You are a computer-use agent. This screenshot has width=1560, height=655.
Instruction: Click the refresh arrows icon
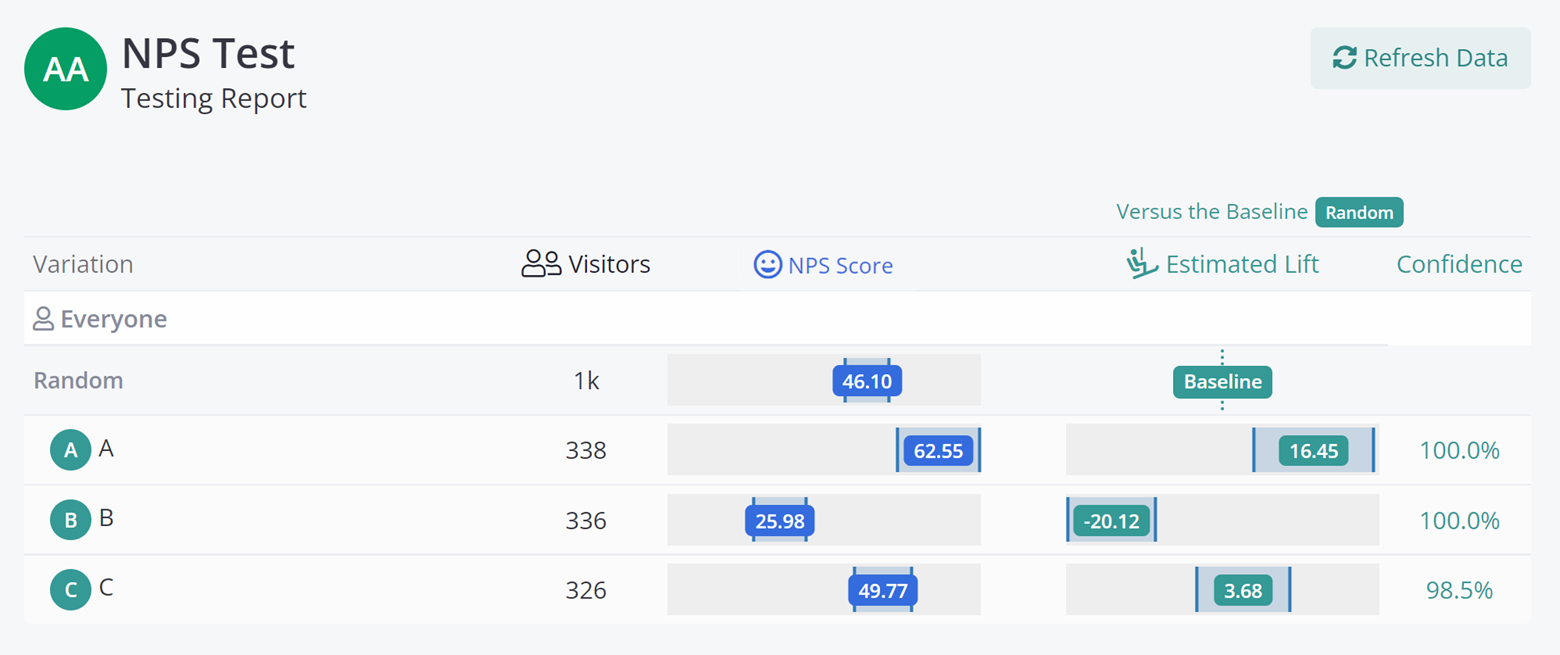[x=1345, y=58]
